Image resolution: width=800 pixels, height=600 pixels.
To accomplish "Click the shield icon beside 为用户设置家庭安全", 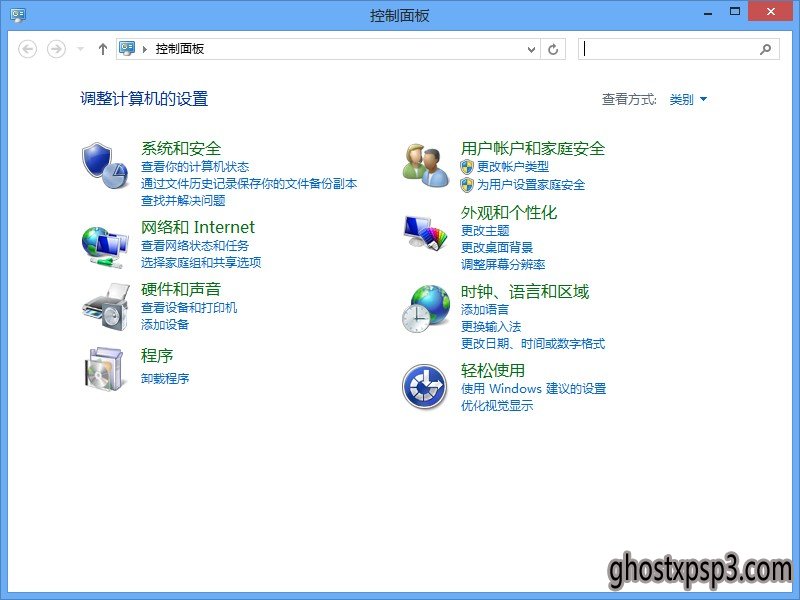I will point(467,185).
